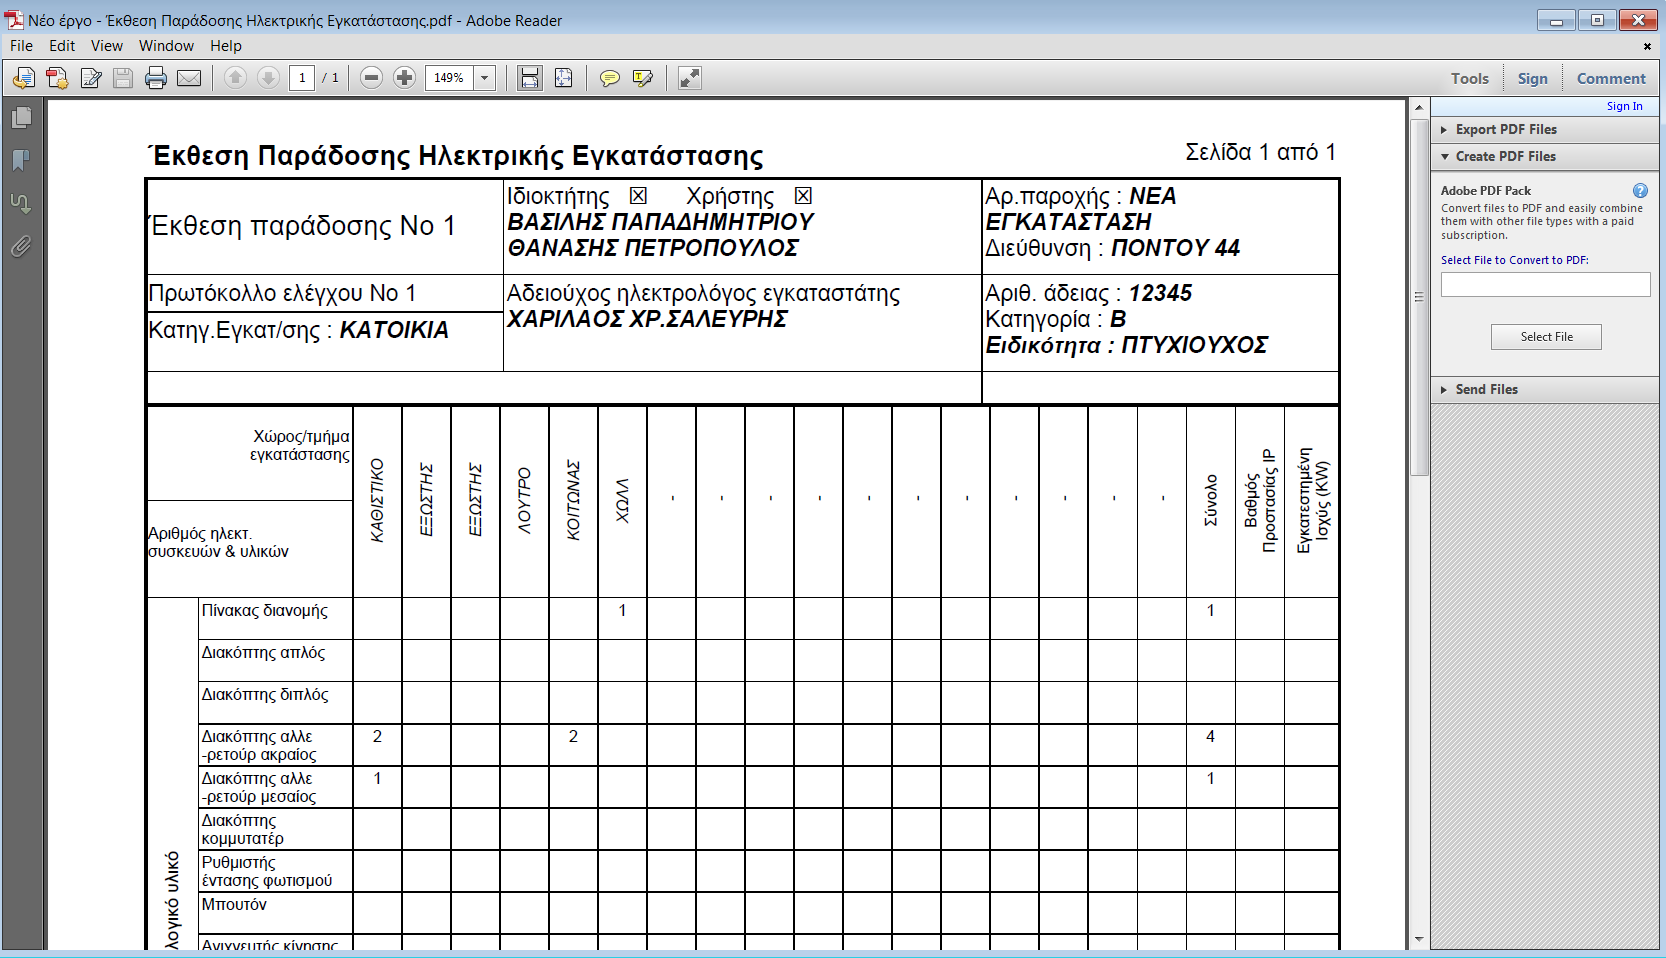Click the Print file icon
Image resolution: width=1666 pixels, height=958 pixels.
[155, 78]
